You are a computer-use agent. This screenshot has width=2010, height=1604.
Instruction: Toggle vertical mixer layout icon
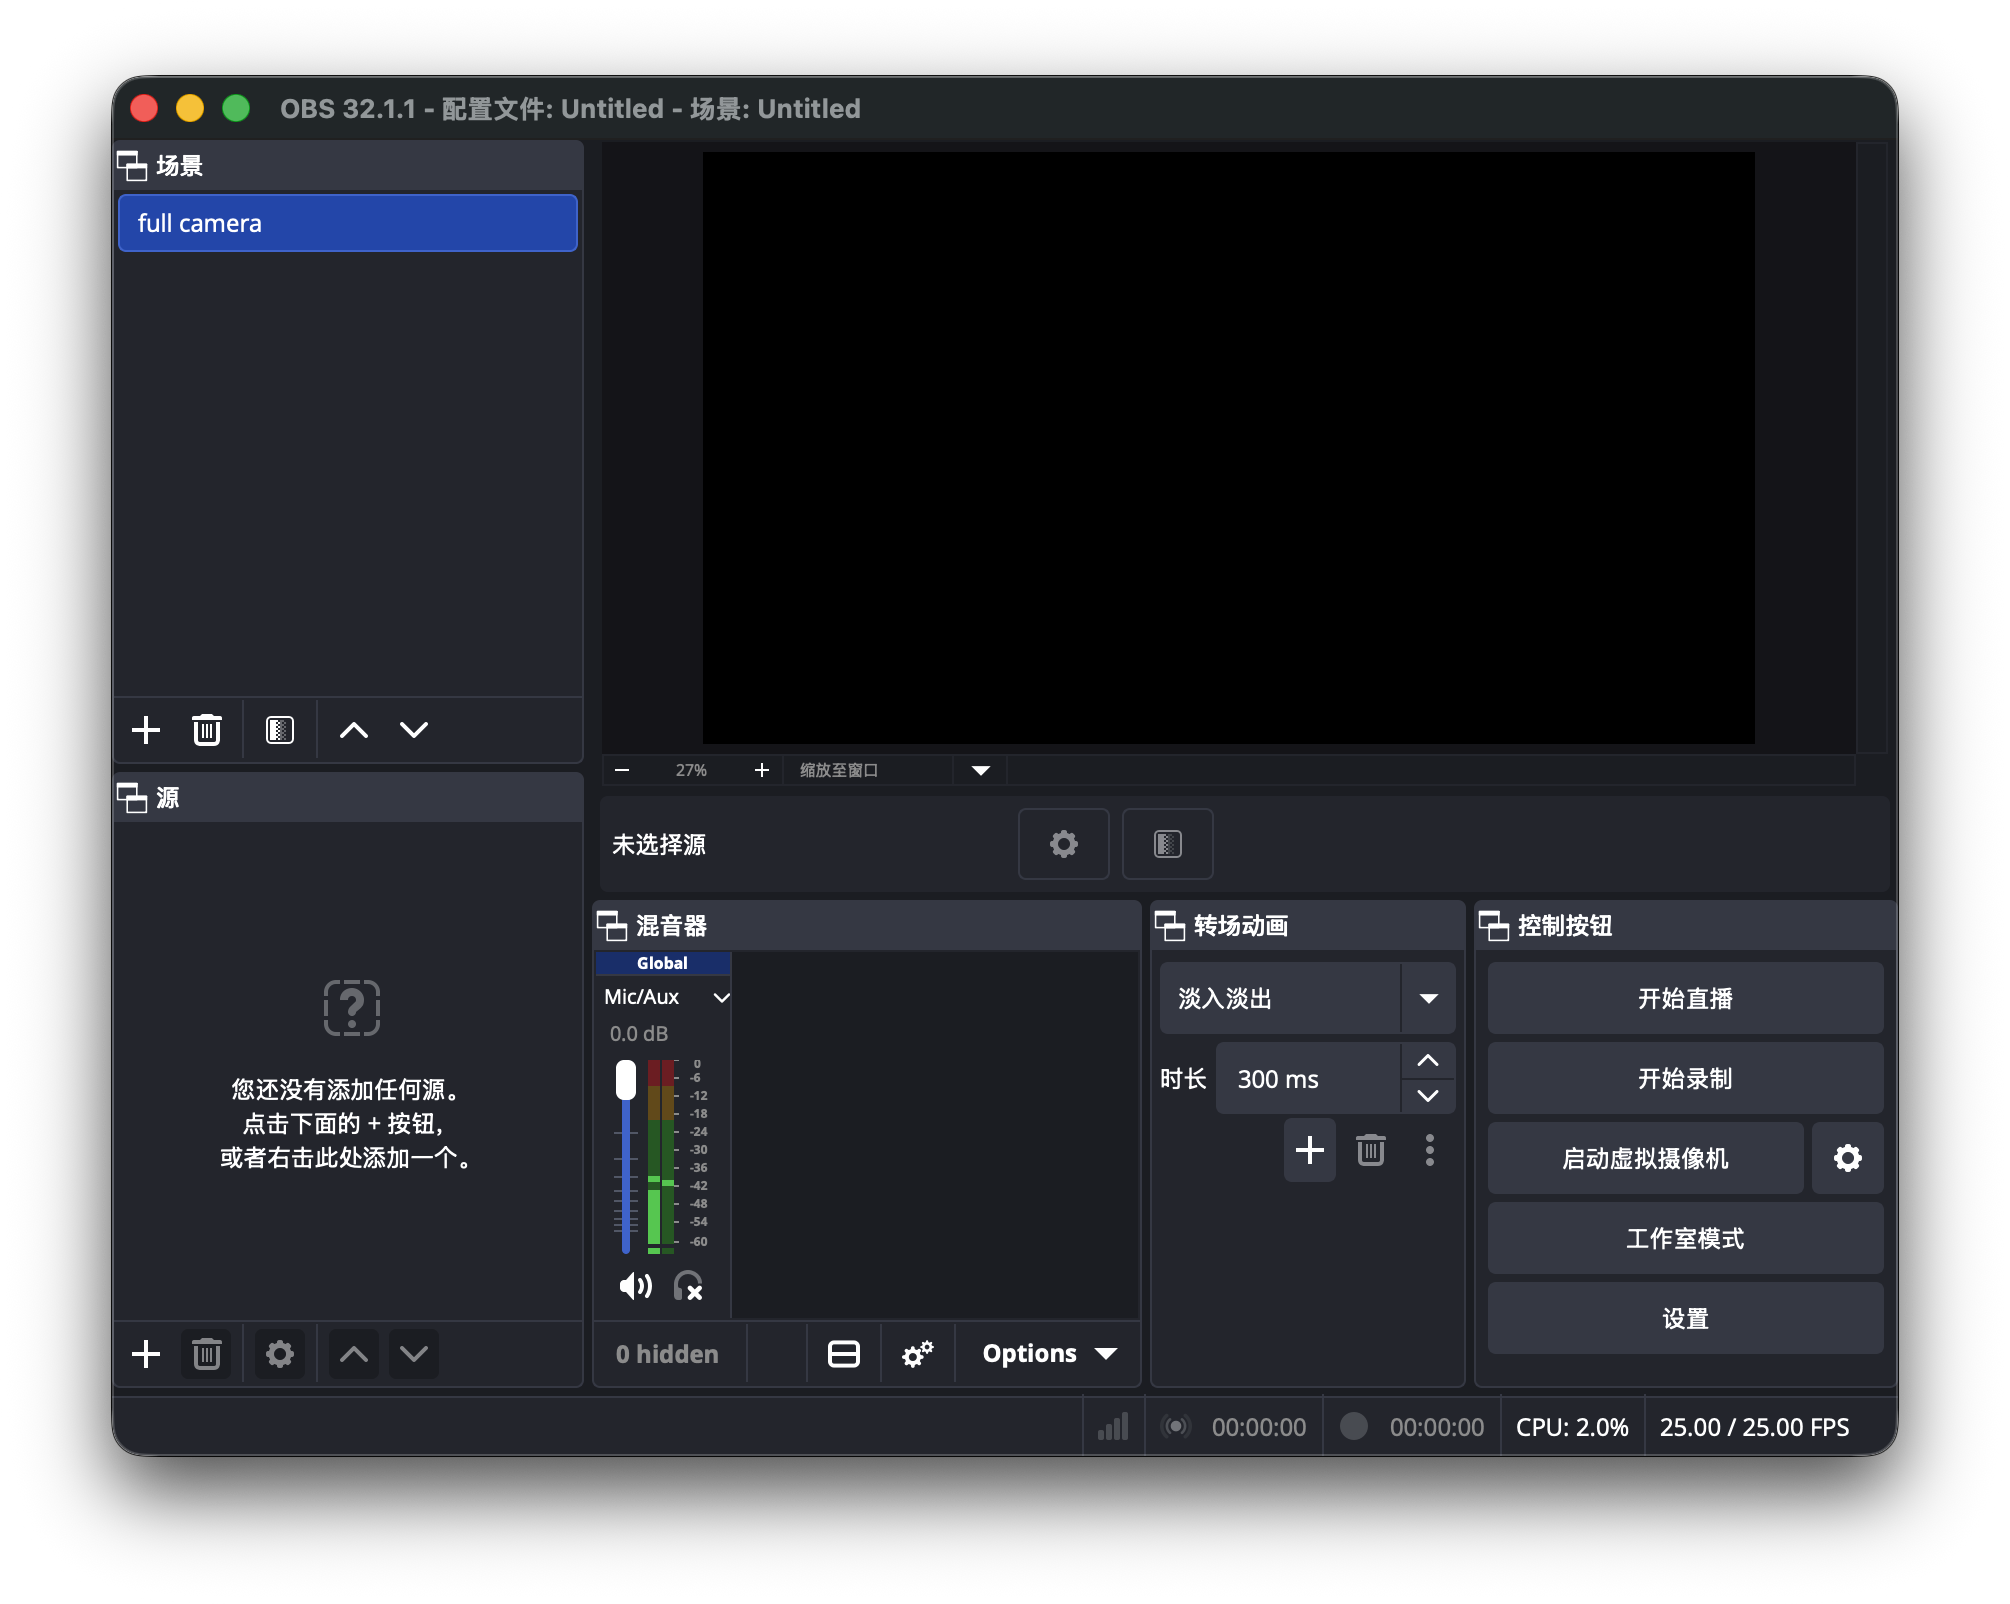point(843,1353)
